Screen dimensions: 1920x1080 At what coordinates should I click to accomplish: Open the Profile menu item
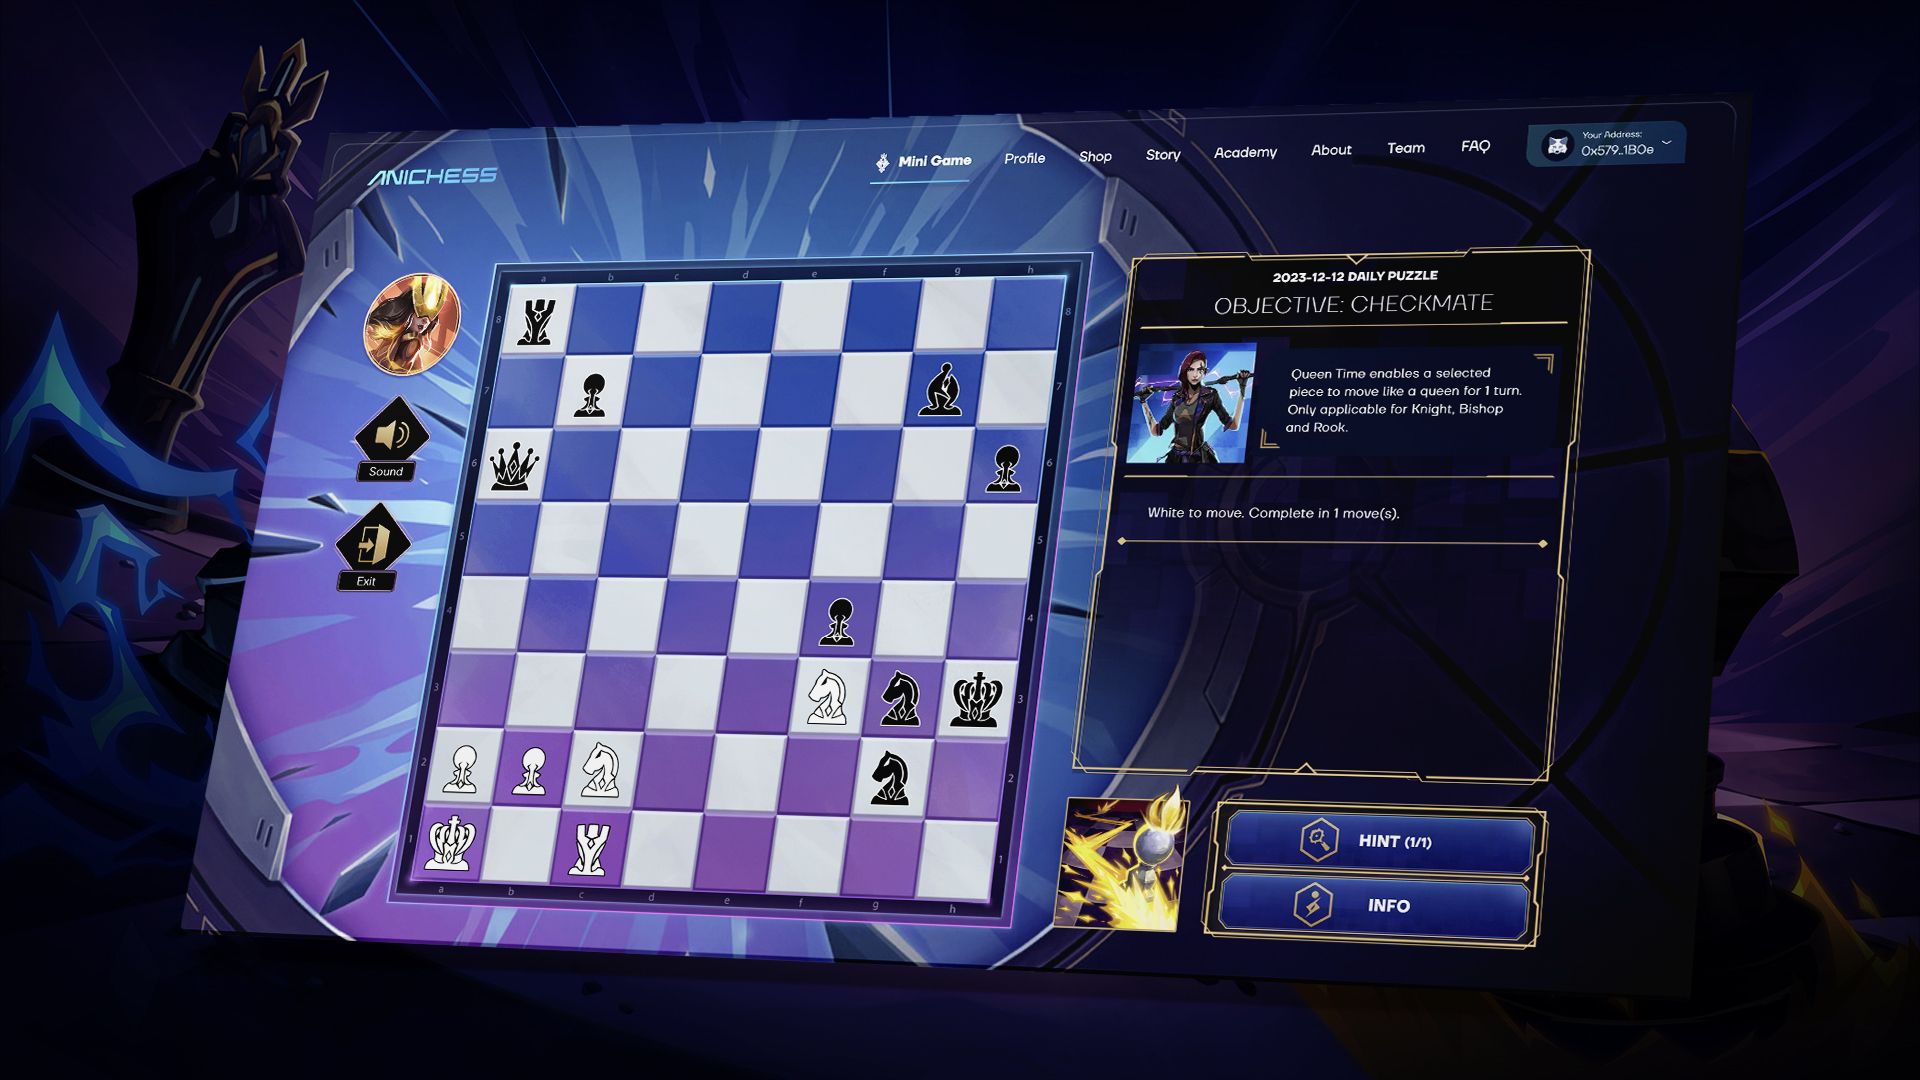[1024, 158]
